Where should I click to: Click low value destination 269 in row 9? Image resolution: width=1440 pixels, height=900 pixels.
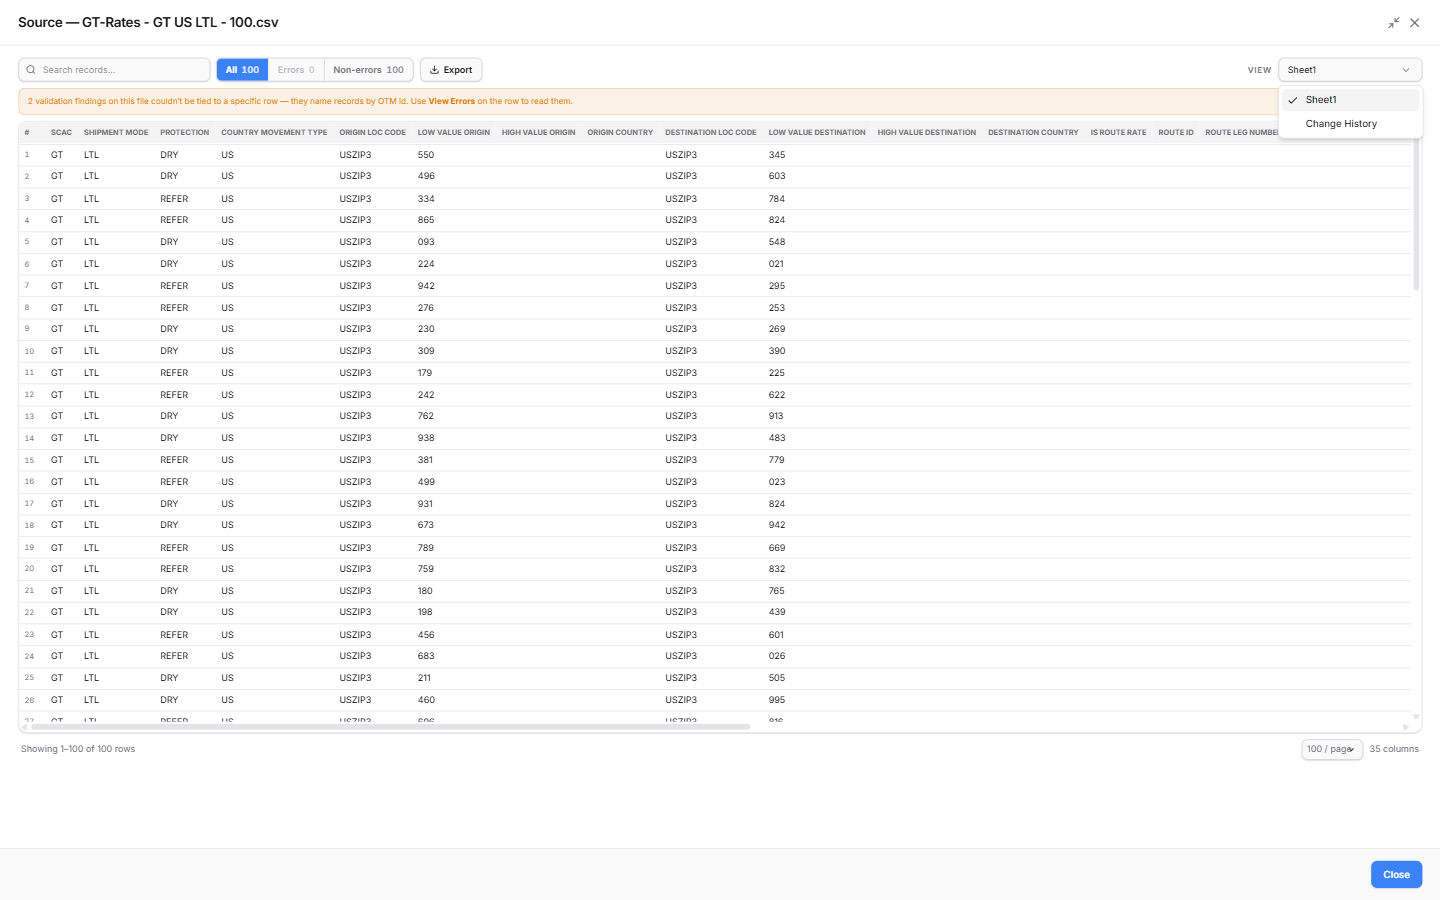click(777, 329)
